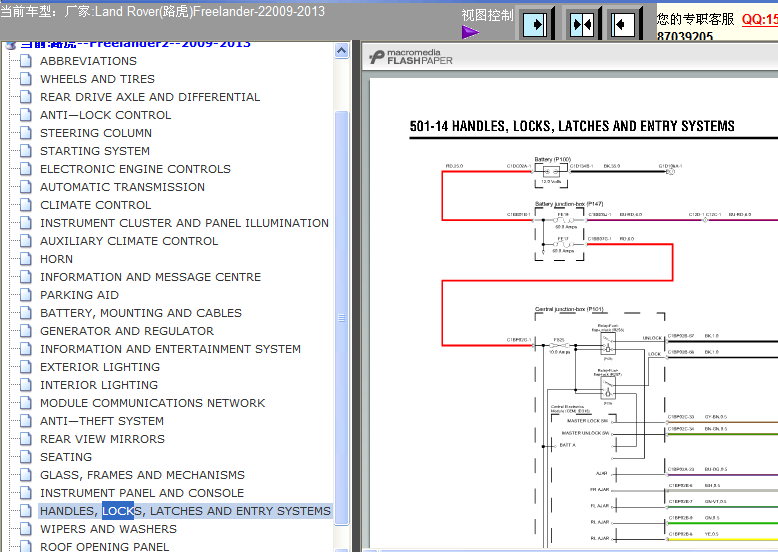Image resolution: width=778 pixels, height=552 pixels.
Task: Select REAR DRIVE AXLE AND DIFFERENTIAL
Action: pyautogui.click(x=150, y=97)
